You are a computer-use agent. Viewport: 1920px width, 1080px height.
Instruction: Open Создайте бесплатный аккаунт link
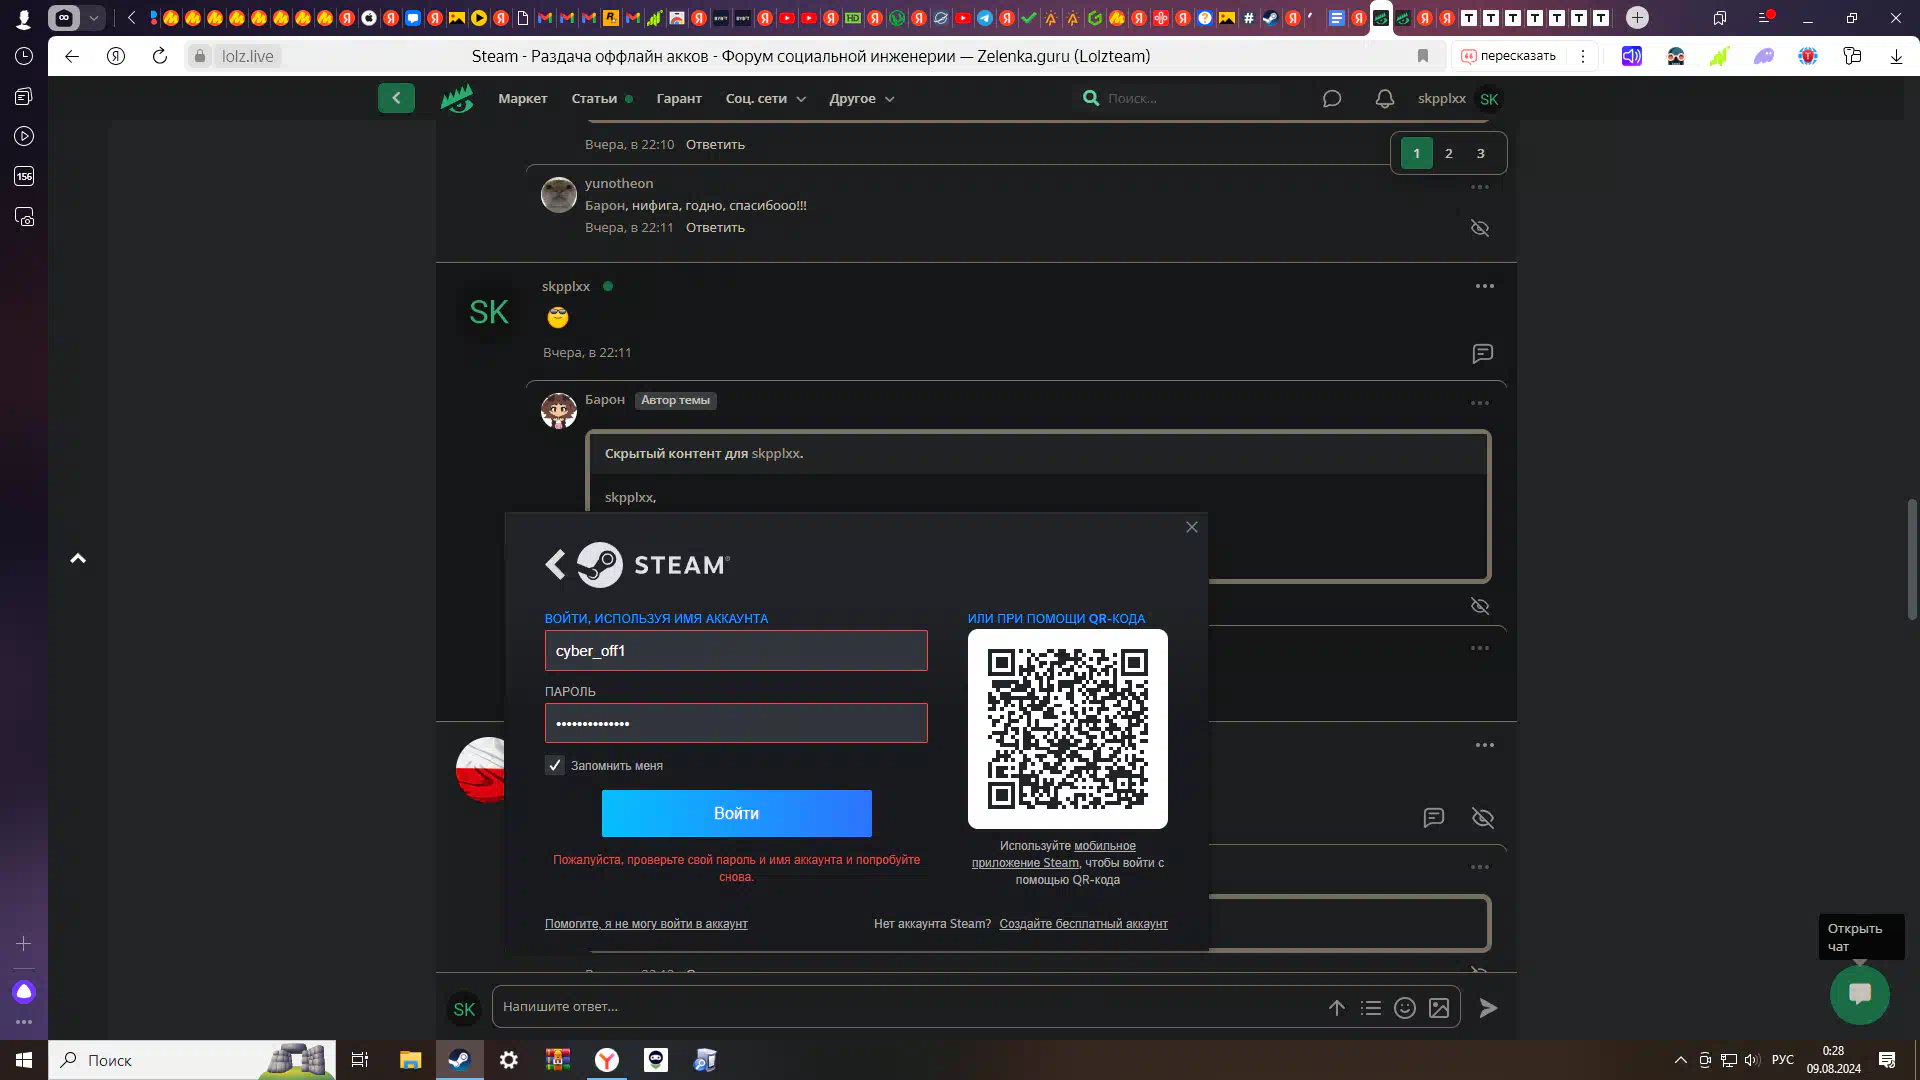tap(1083, 924)
